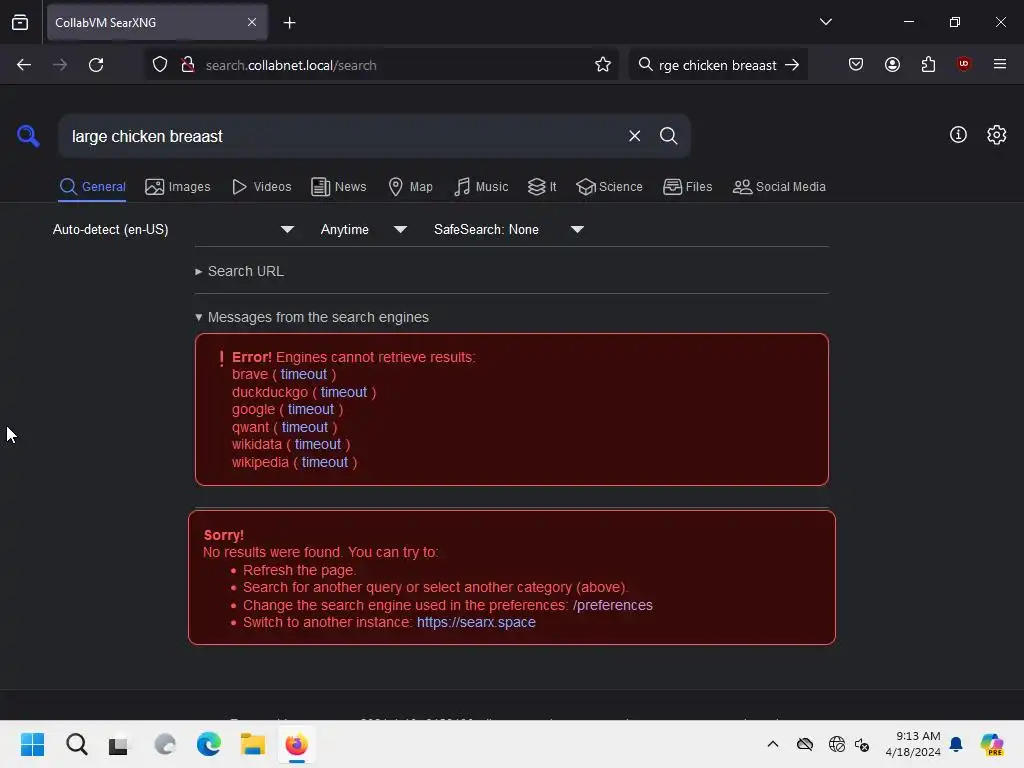Image resolution: width=1024 pixels, height=768 pixels.
Task: Open the Extensions puzzle icon
Action: 928,64
